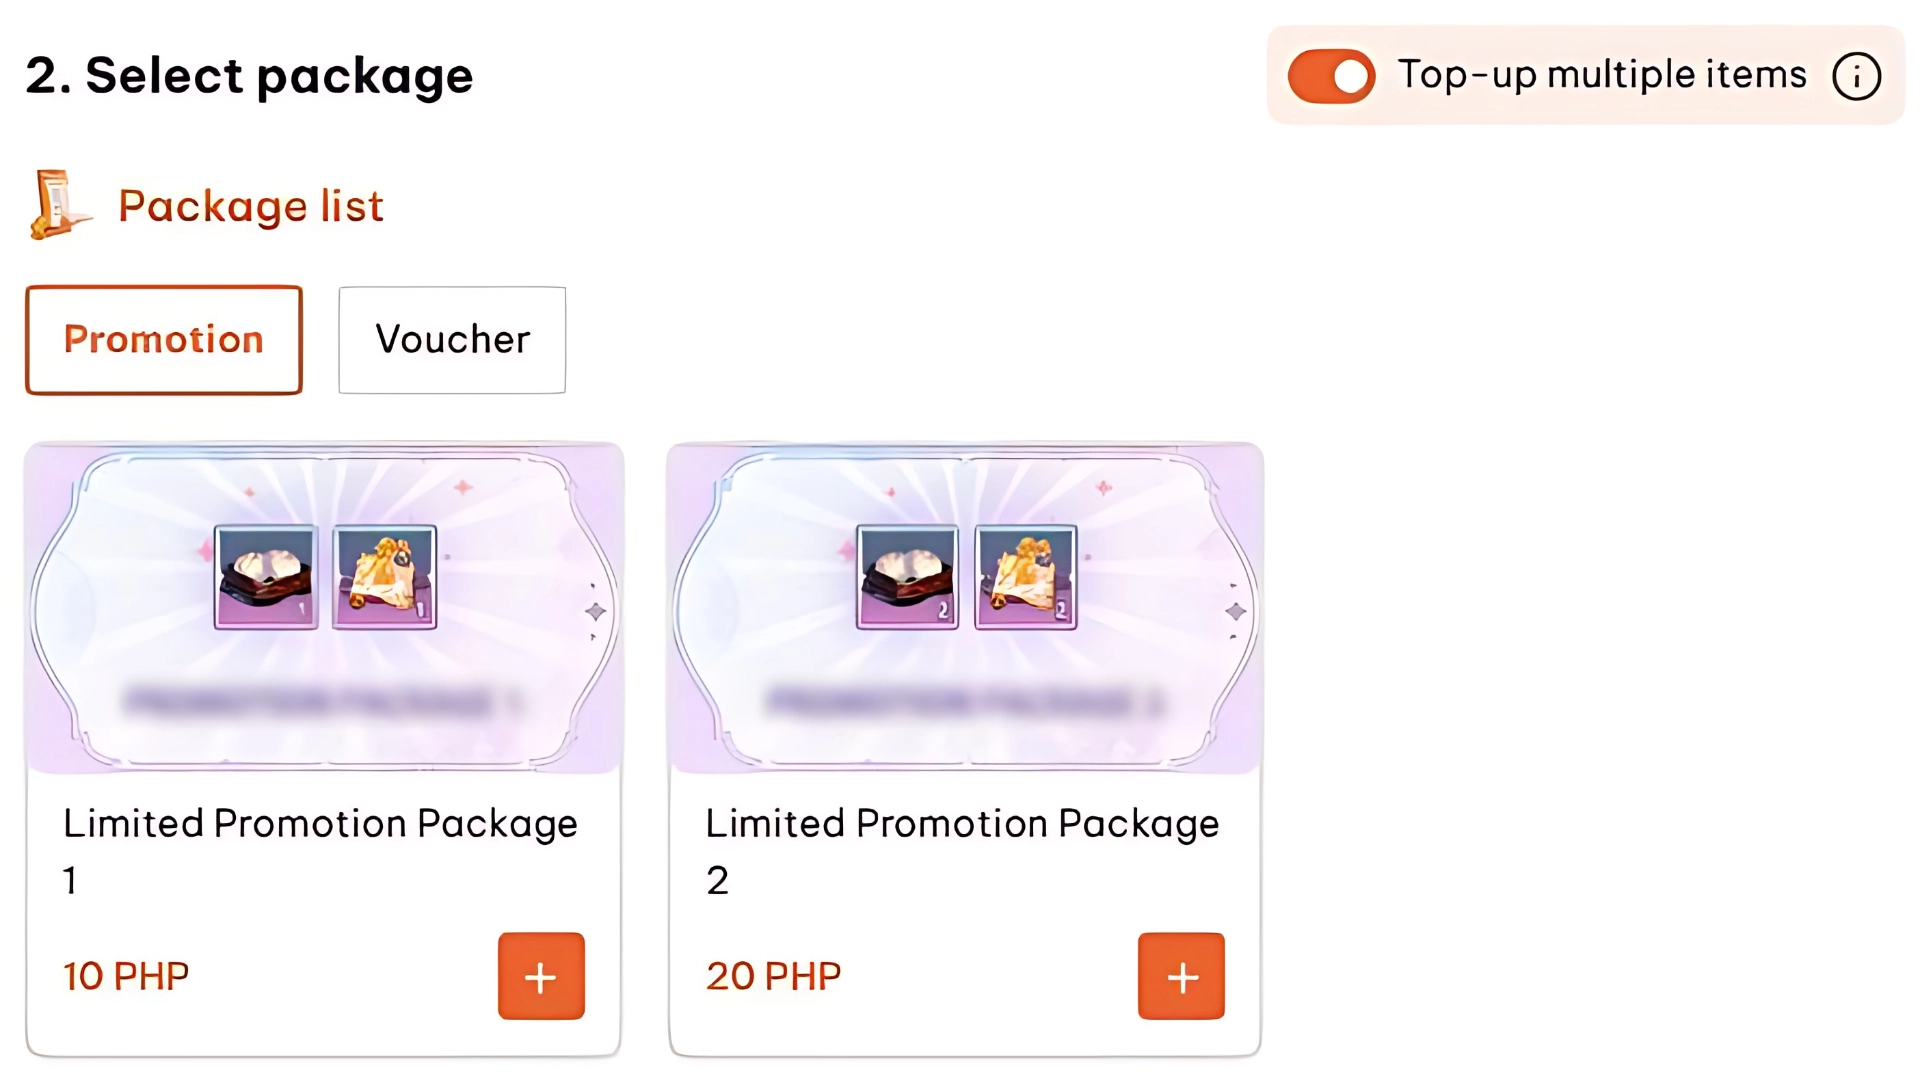Select the Promotion tab
The width and height of the screenshot is (1920, 1080).
(x=164, y=340)
